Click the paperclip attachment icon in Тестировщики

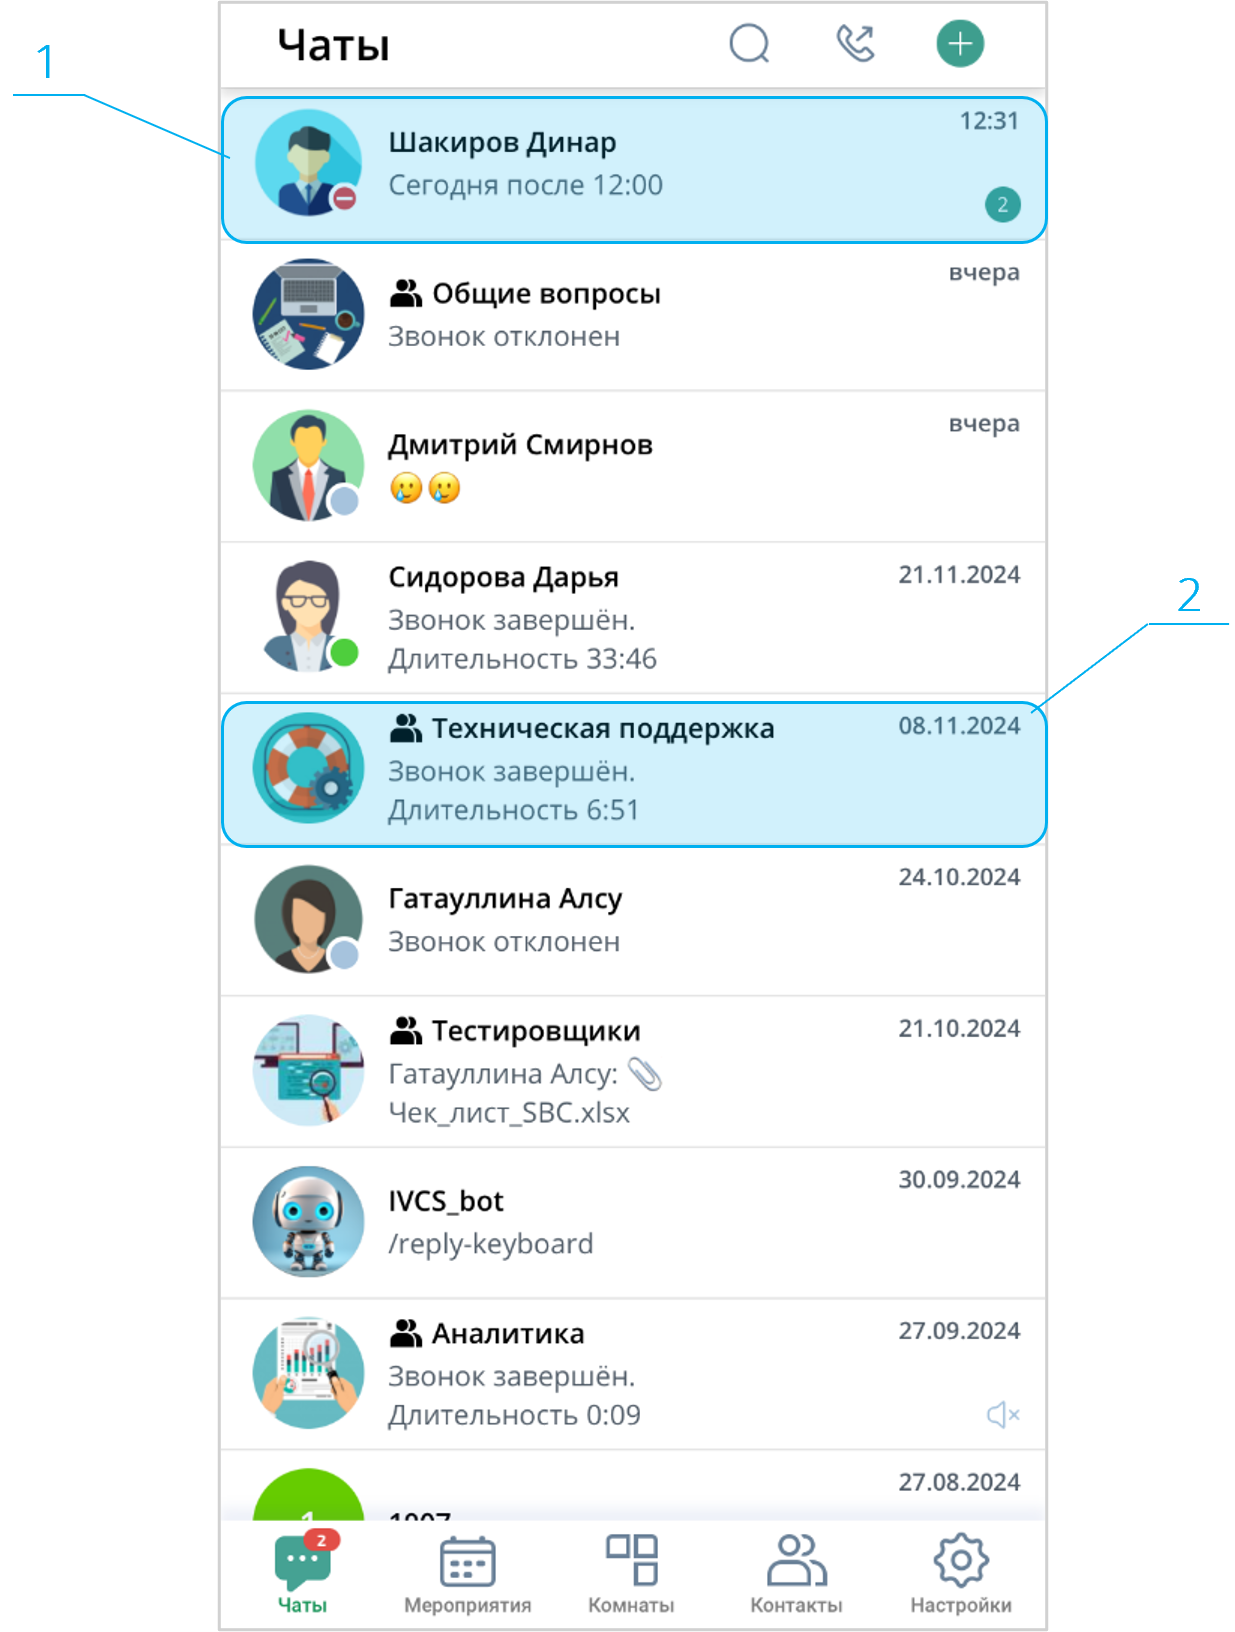pos(645,1074)
